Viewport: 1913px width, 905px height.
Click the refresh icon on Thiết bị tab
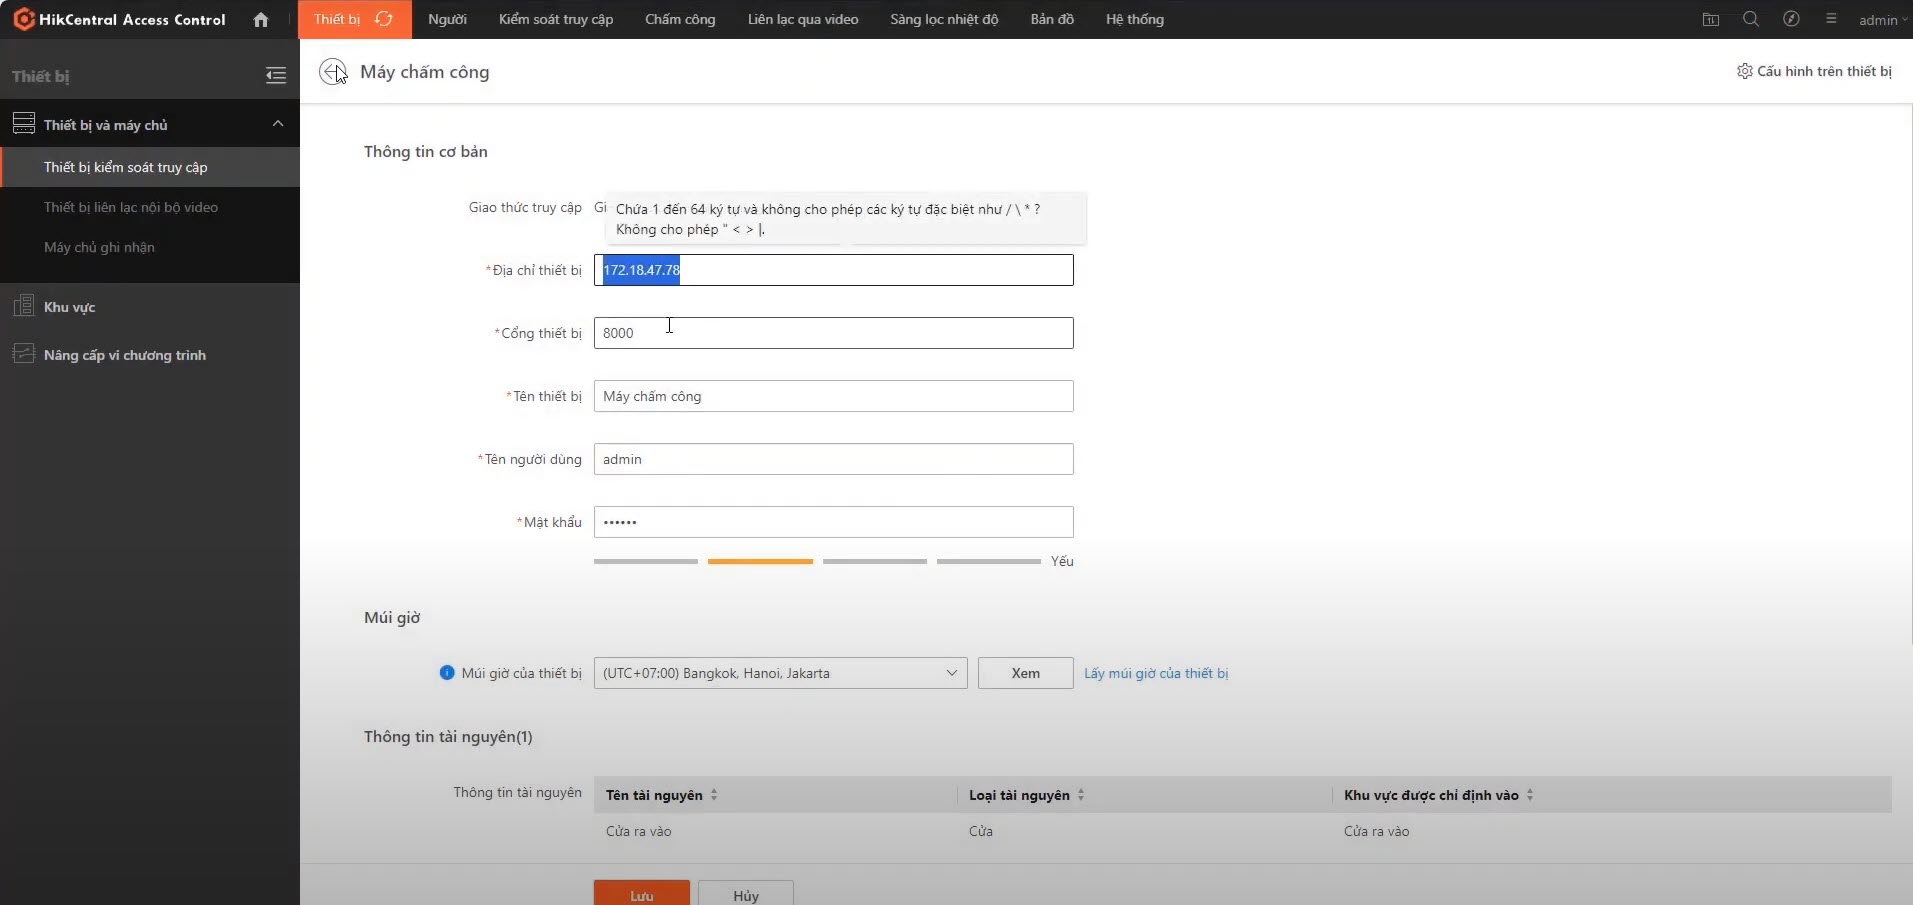[x=384, y=19]
